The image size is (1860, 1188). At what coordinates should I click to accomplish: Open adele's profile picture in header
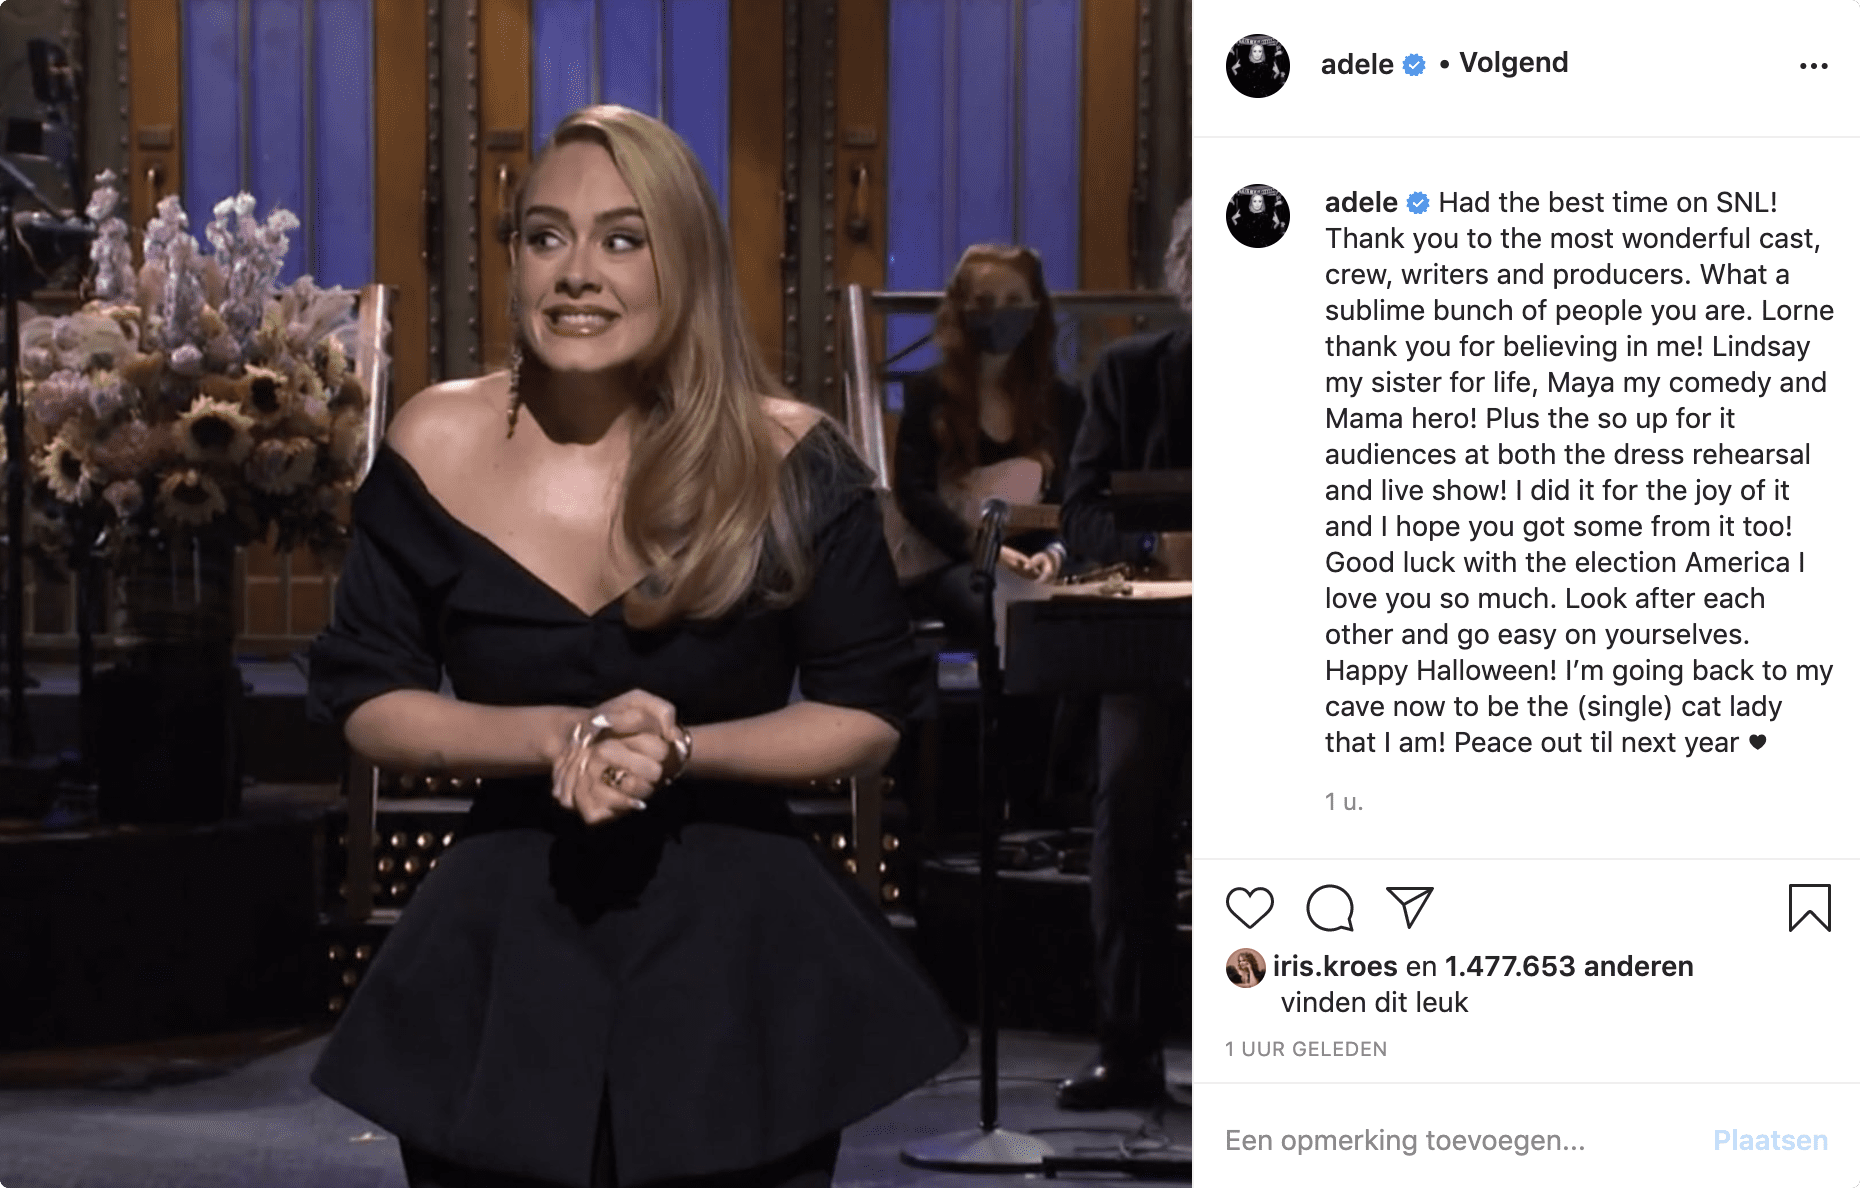coord(1258,66)
